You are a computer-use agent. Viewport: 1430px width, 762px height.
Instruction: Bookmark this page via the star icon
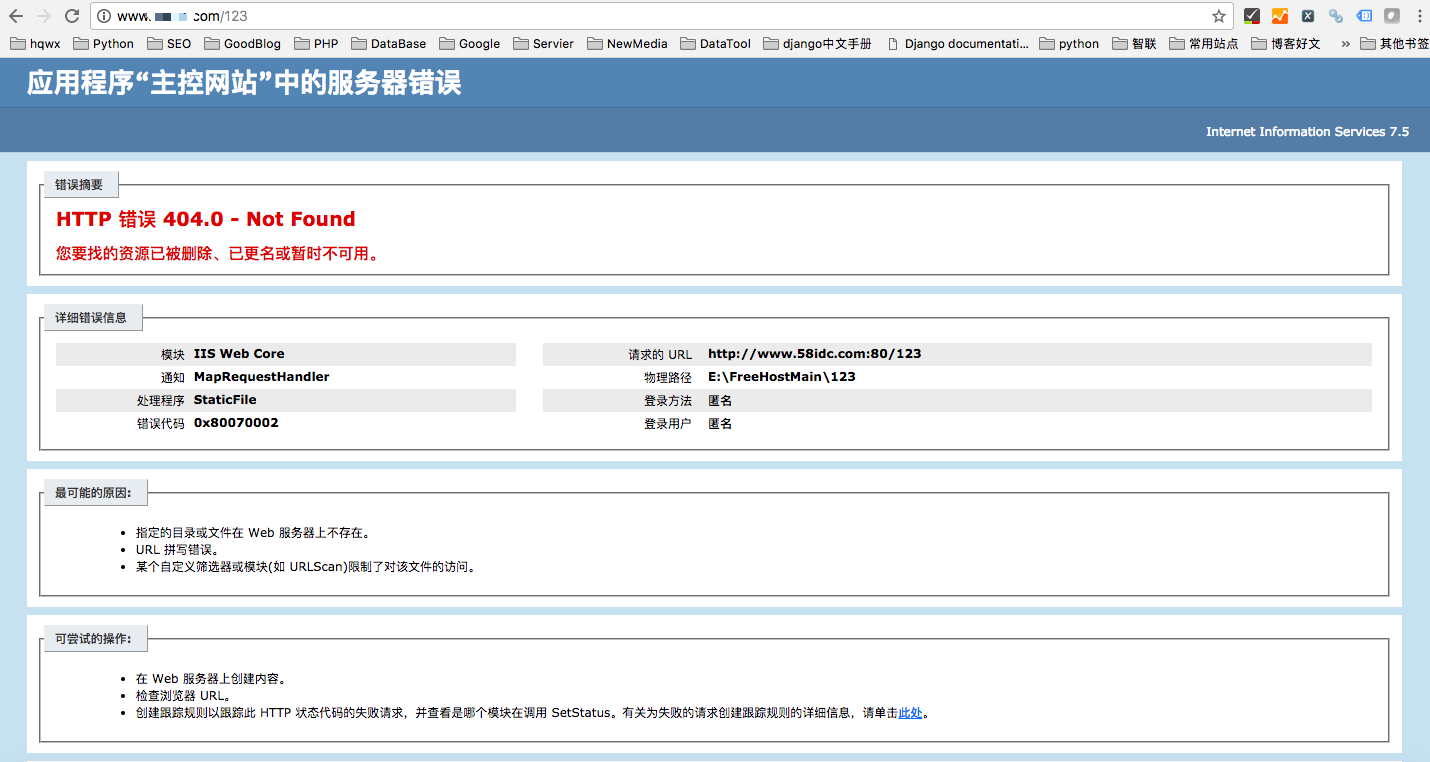coord(1218,15)
